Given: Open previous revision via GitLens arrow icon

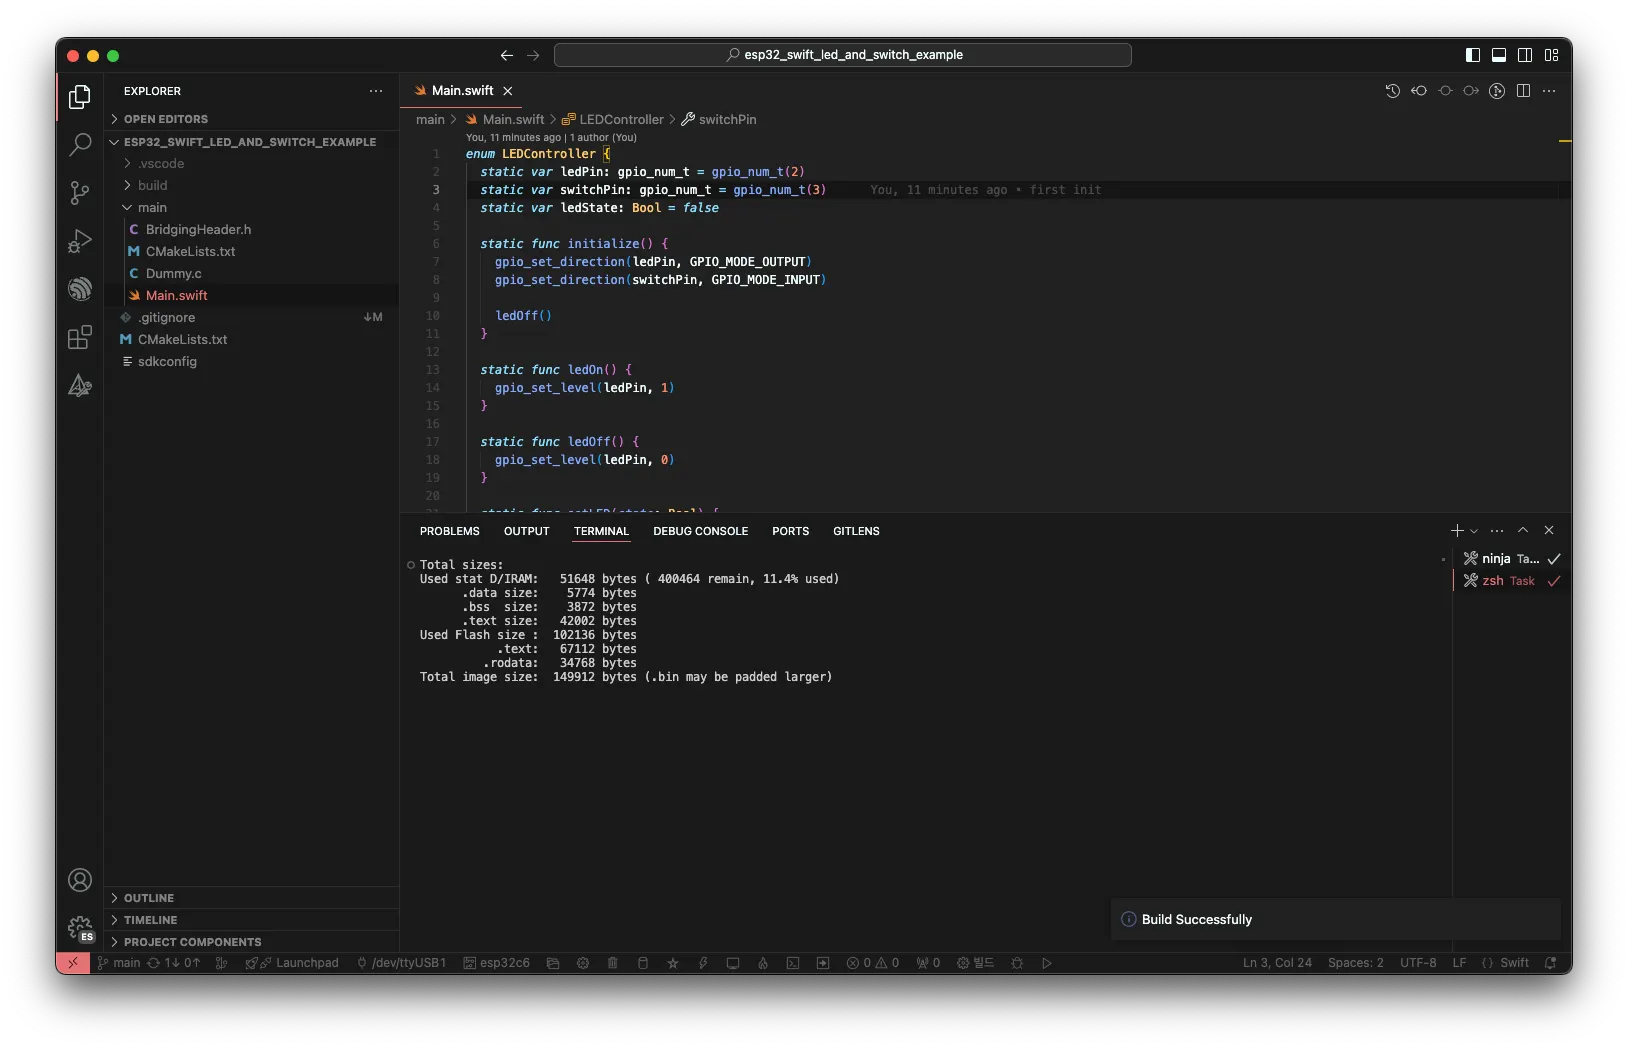Looking at the screenshot, I should coord(1419,91).
